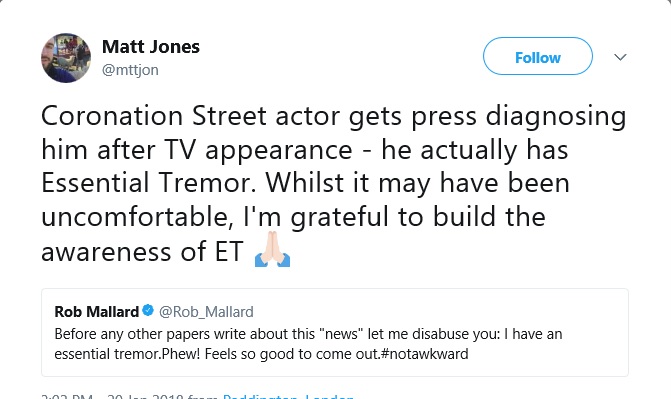This screenshot has height=399, width=671.
Task: Open Matt Jones' profile picture
Action: 66,58
